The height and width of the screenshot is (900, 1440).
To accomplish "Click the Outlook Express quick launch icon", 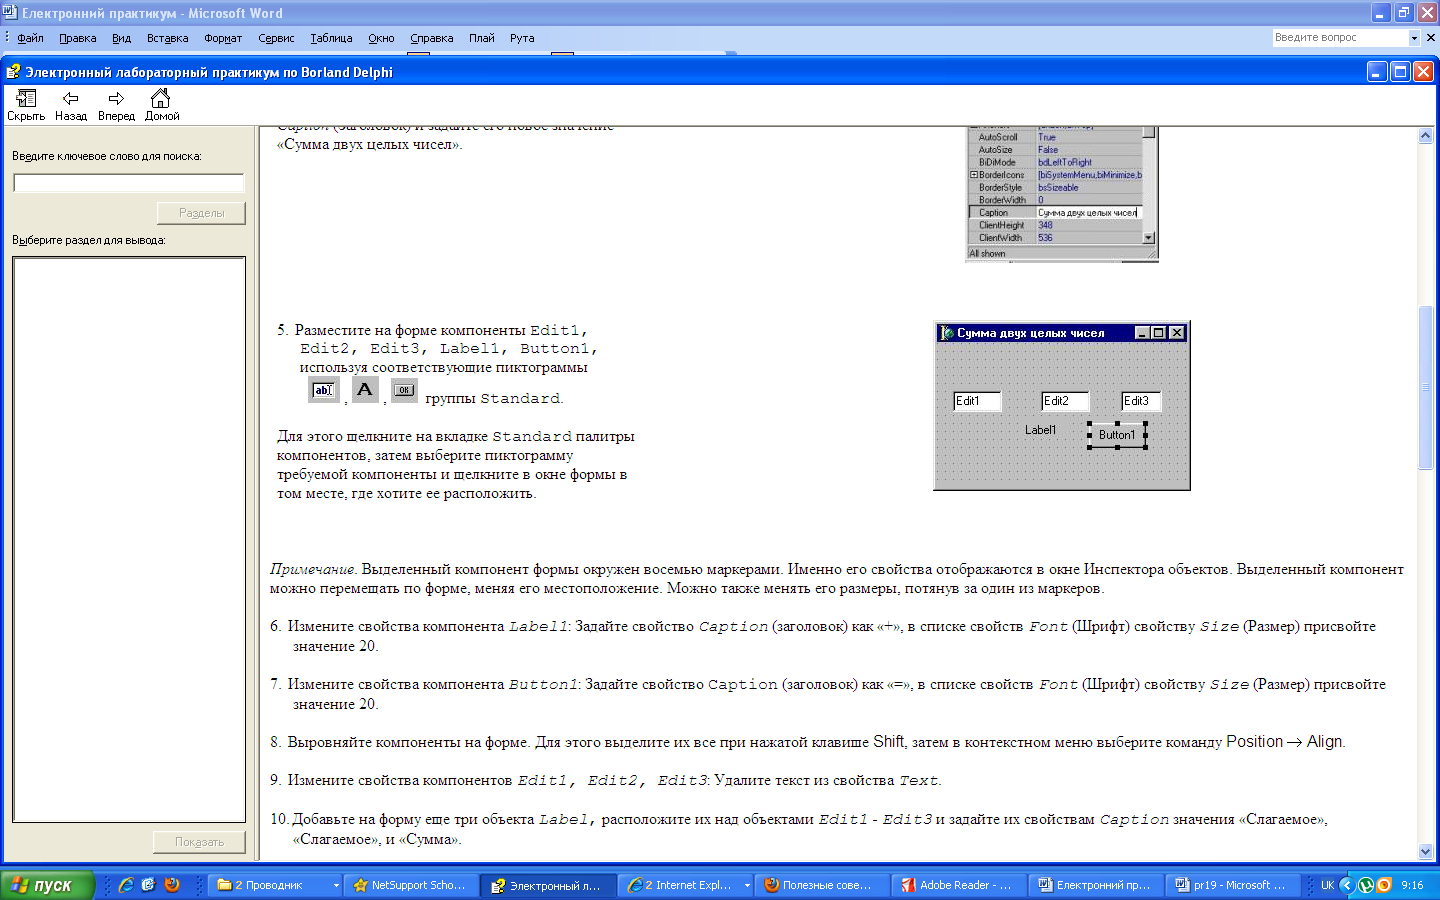I will [x=148, y=885].
